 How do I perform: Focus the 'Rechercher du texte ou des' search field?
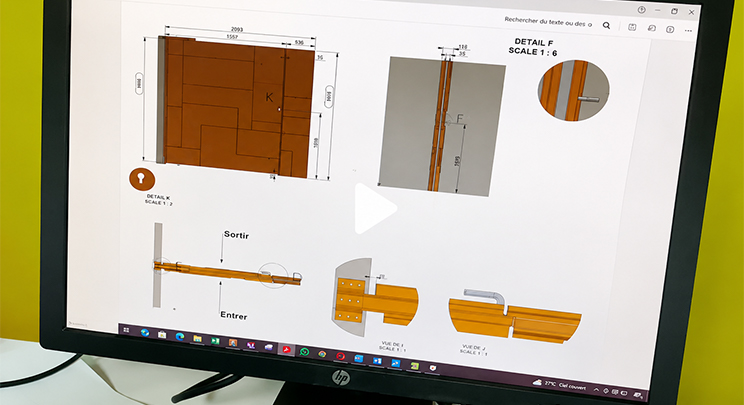pos(548,22)
